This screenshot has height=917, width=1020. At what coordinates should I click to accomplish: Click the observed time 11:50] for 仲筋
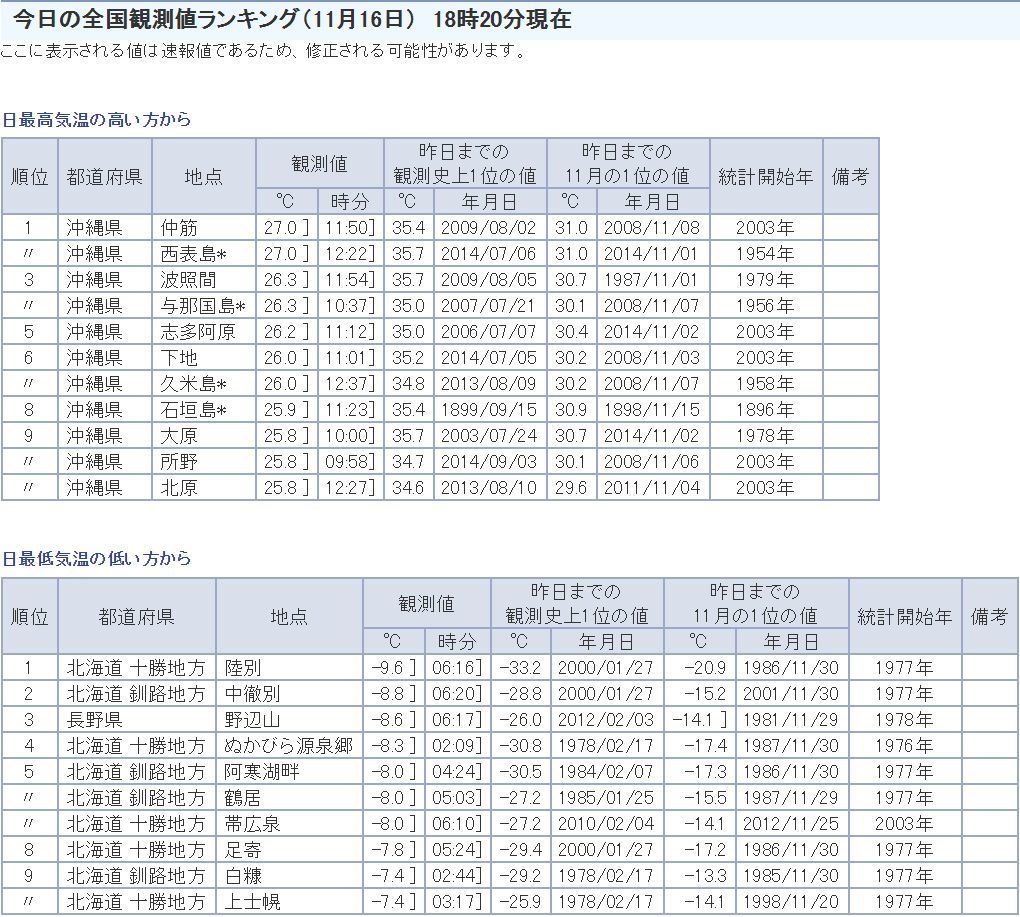point(351,228)
